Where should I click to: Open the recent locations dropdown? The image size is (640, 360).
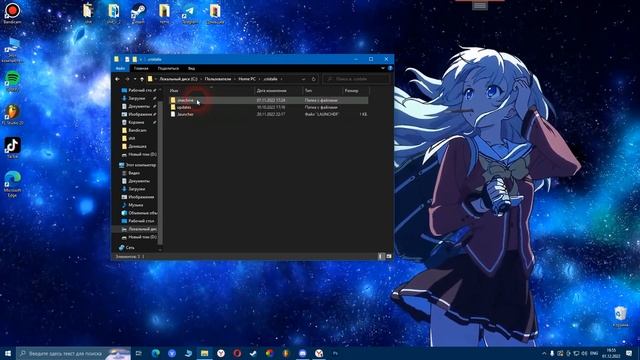(x=135, y=79)
